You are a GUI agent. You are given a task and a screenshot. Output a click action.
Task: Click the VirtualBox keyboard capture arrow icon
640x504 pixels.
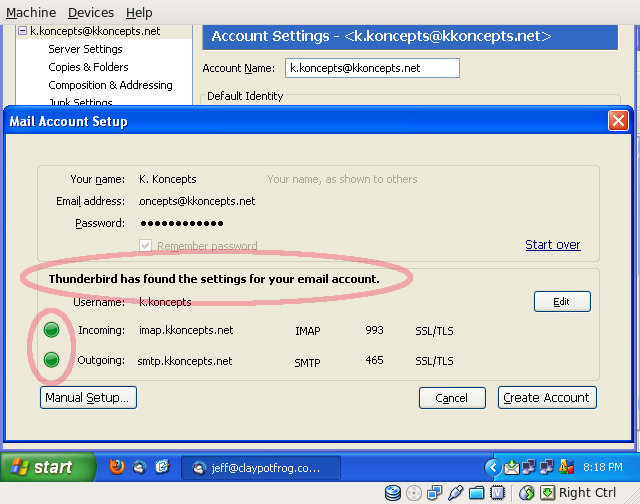(547, 493)
